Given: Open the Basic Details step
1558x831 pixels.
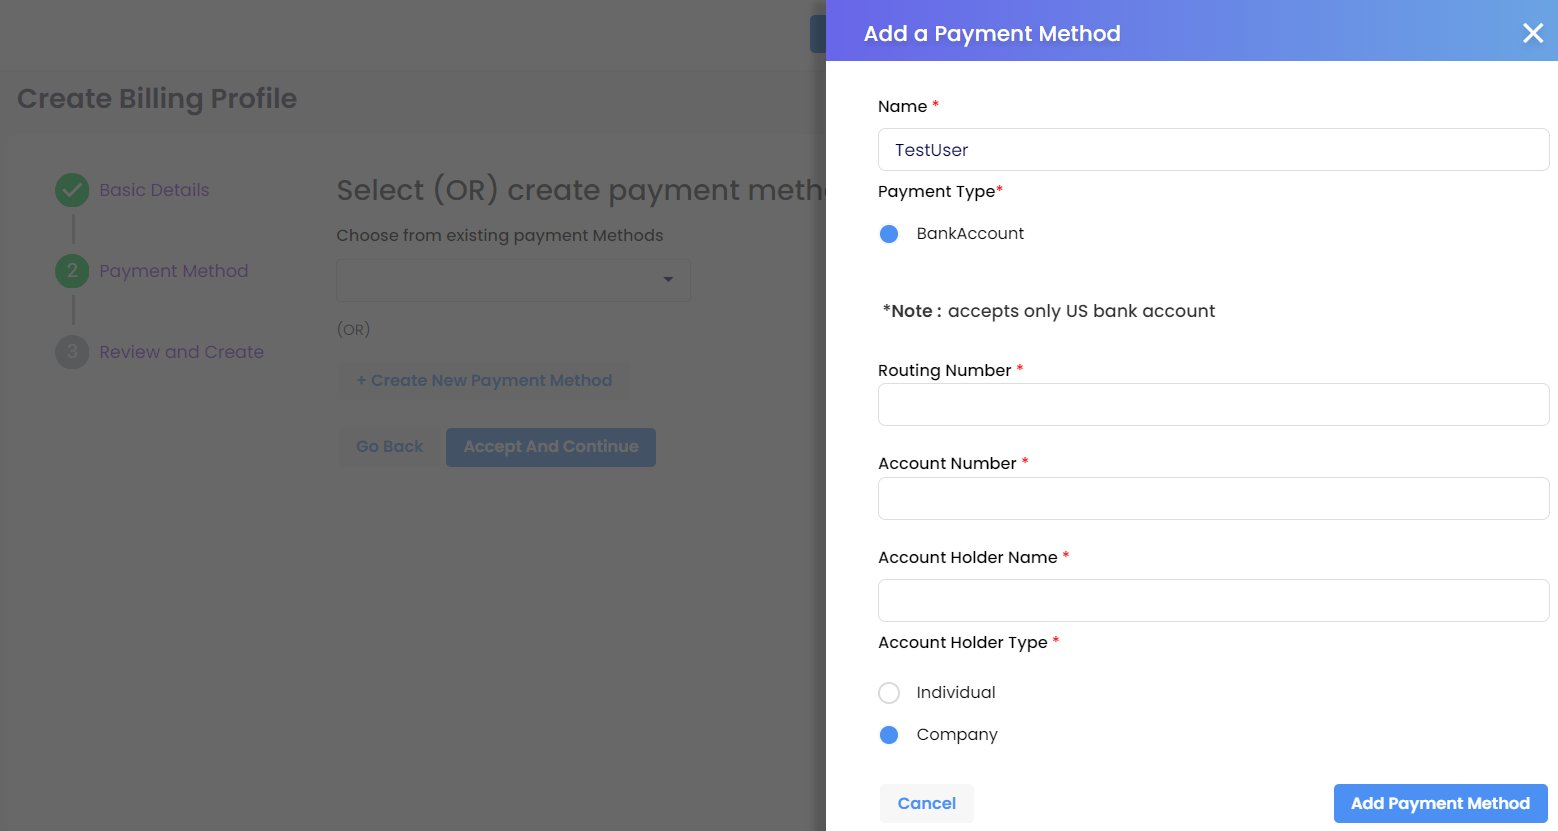Looking at the screenshot, I should point(154,190).
